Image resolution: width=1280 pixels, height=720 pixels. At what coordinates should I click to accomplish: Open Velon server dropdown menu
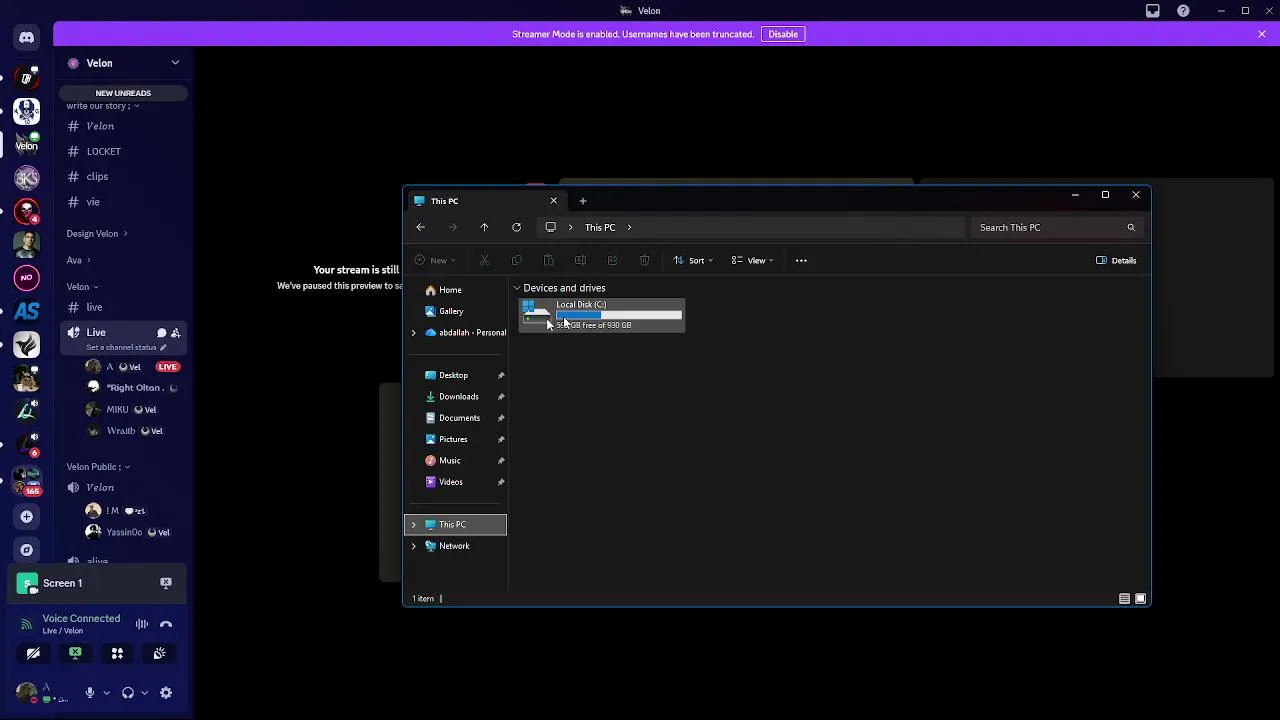pos(175,63)
